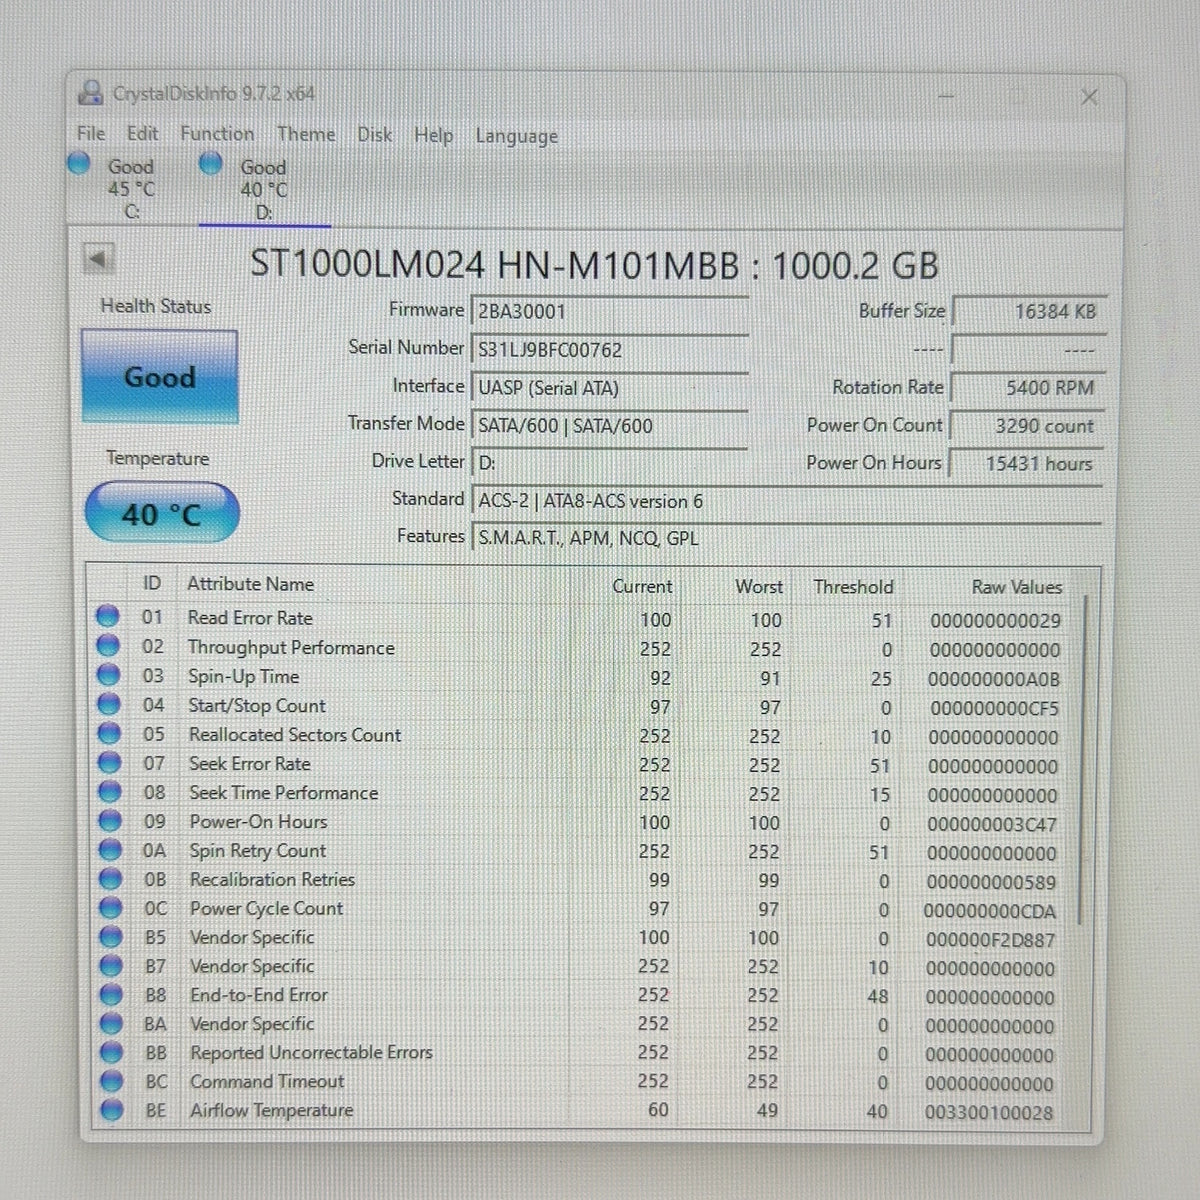Click raw value 000000F2D887

click(x=990, y=940)
